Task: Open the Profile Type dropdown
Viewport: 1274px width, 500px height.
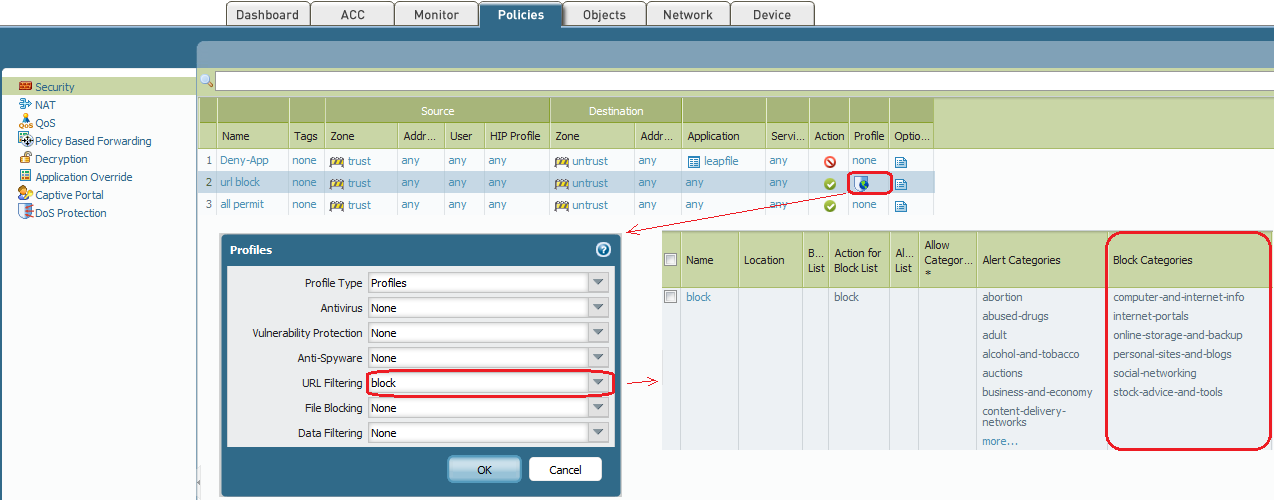Action: point(598,283)
